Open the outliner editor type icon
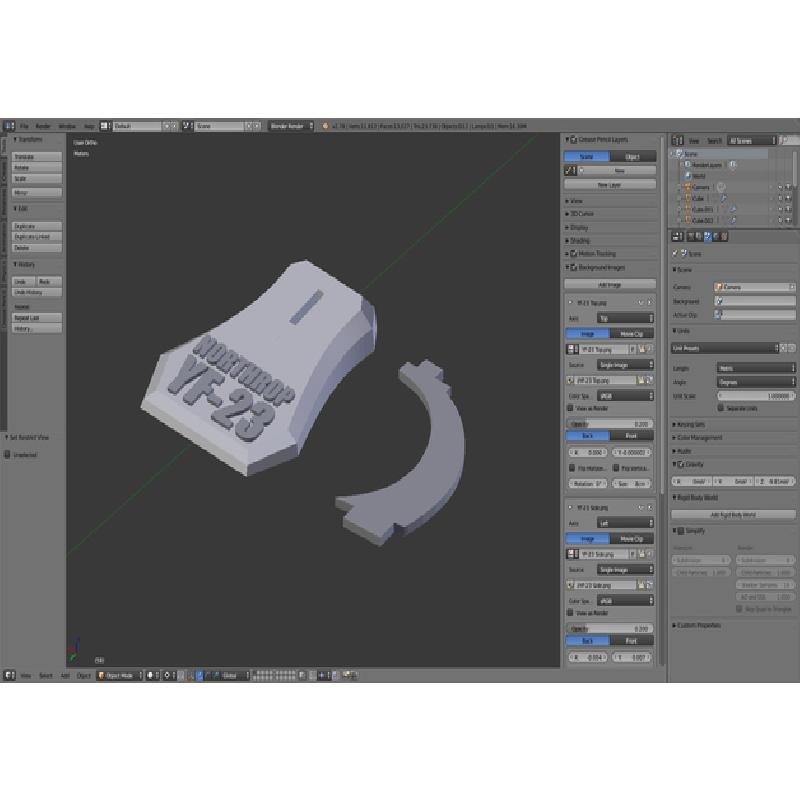The height and width of the screenshot is (800, 800). point(678,140)
